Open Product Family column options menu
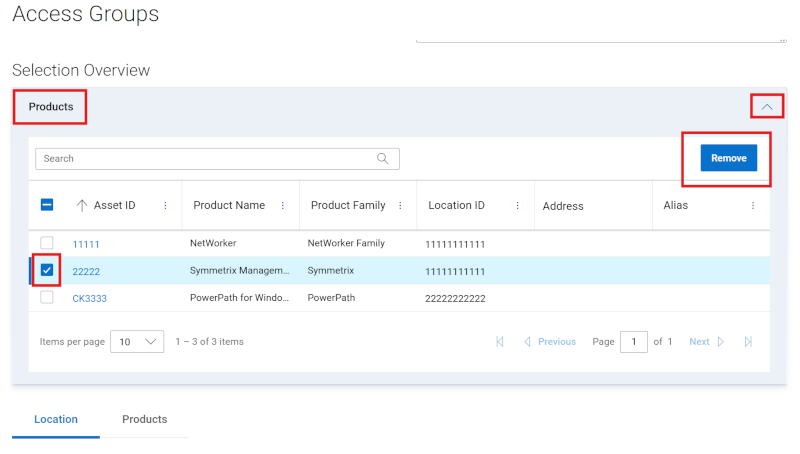 point(400,206)
